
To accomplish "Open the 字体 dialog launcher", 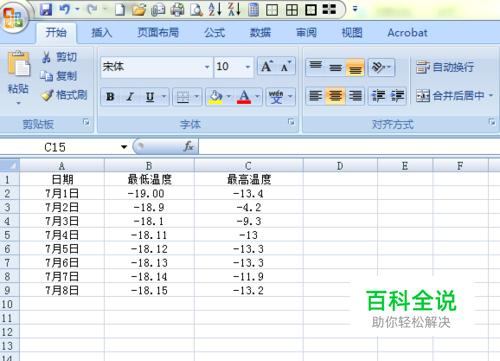I will tap(291, 122).
